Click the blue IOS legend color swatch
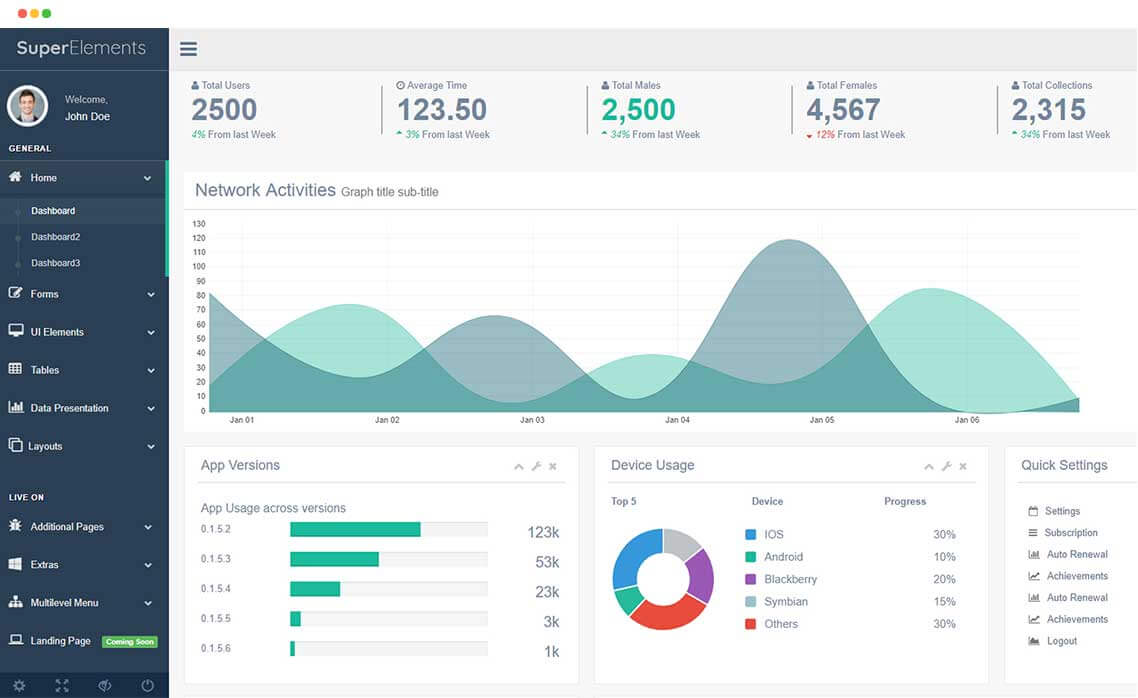This screenshot has width=1138, height=698. 751,535
